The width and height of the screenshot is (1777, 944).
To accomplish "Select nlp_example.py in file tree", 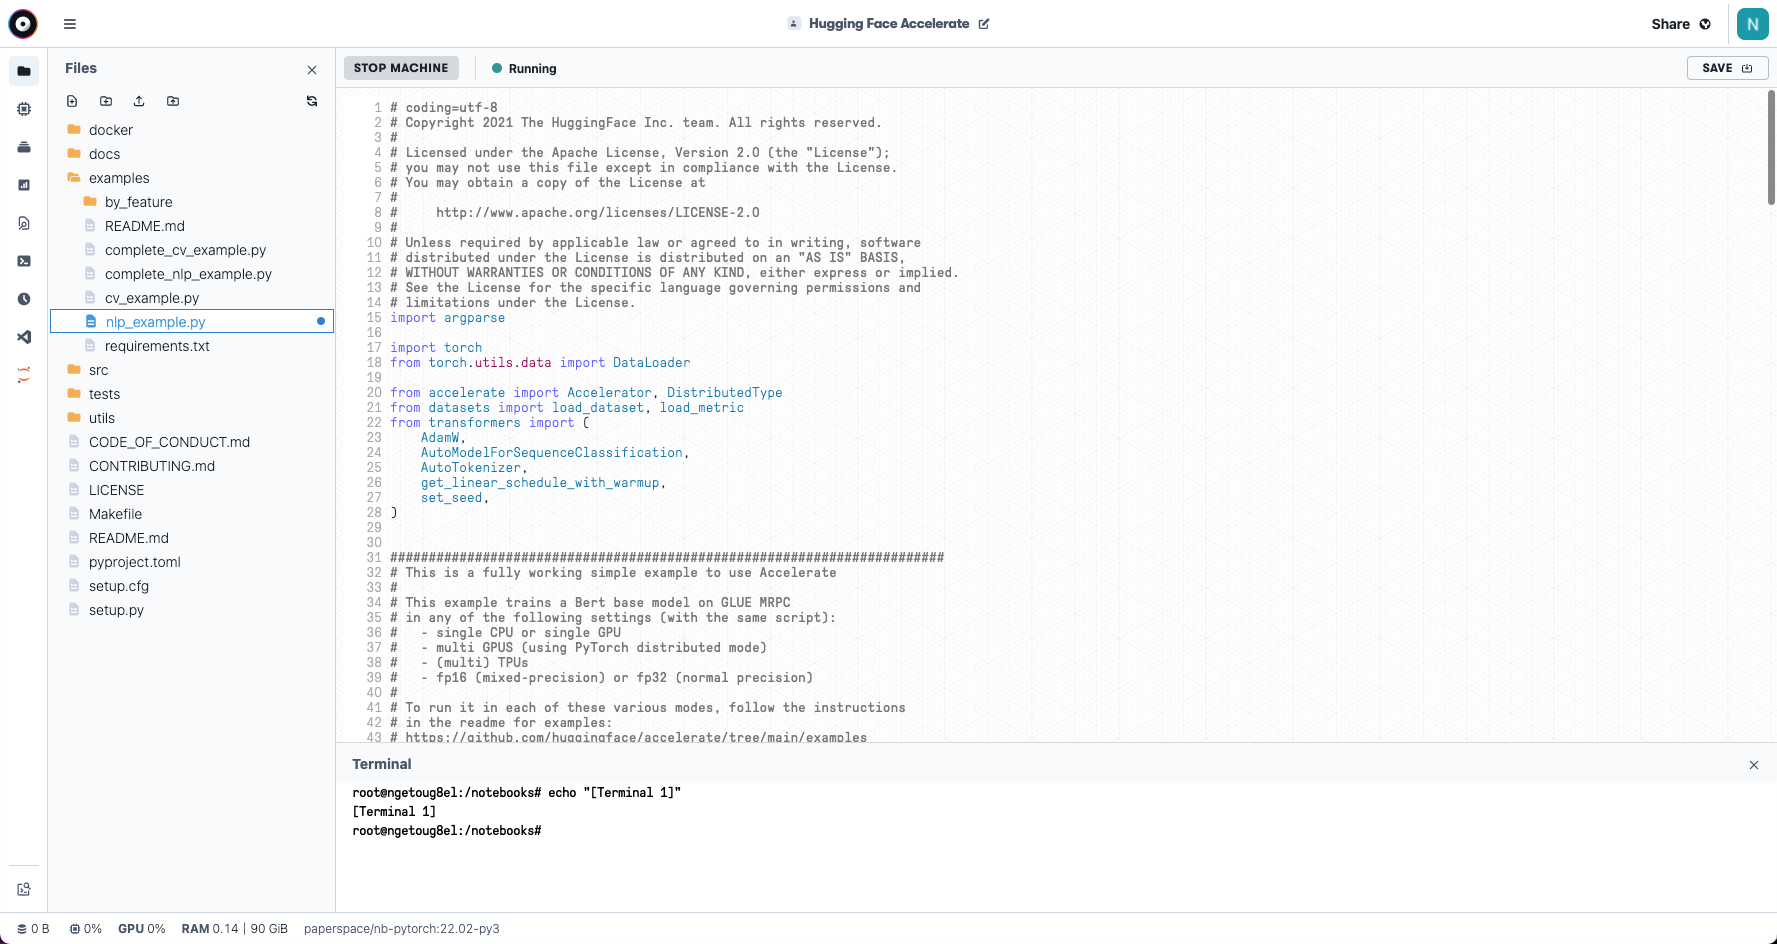I will coord(192,322).
